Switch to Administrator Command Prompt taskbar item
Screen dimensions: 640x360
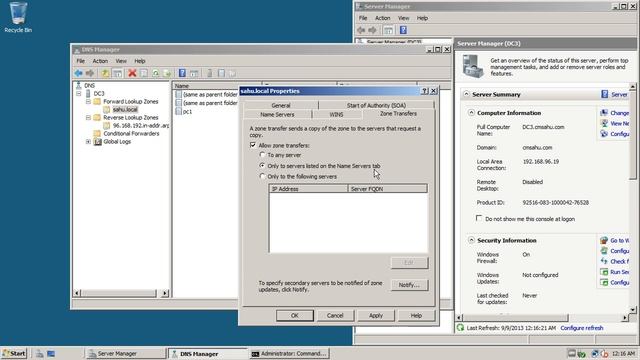pos(289,353)
